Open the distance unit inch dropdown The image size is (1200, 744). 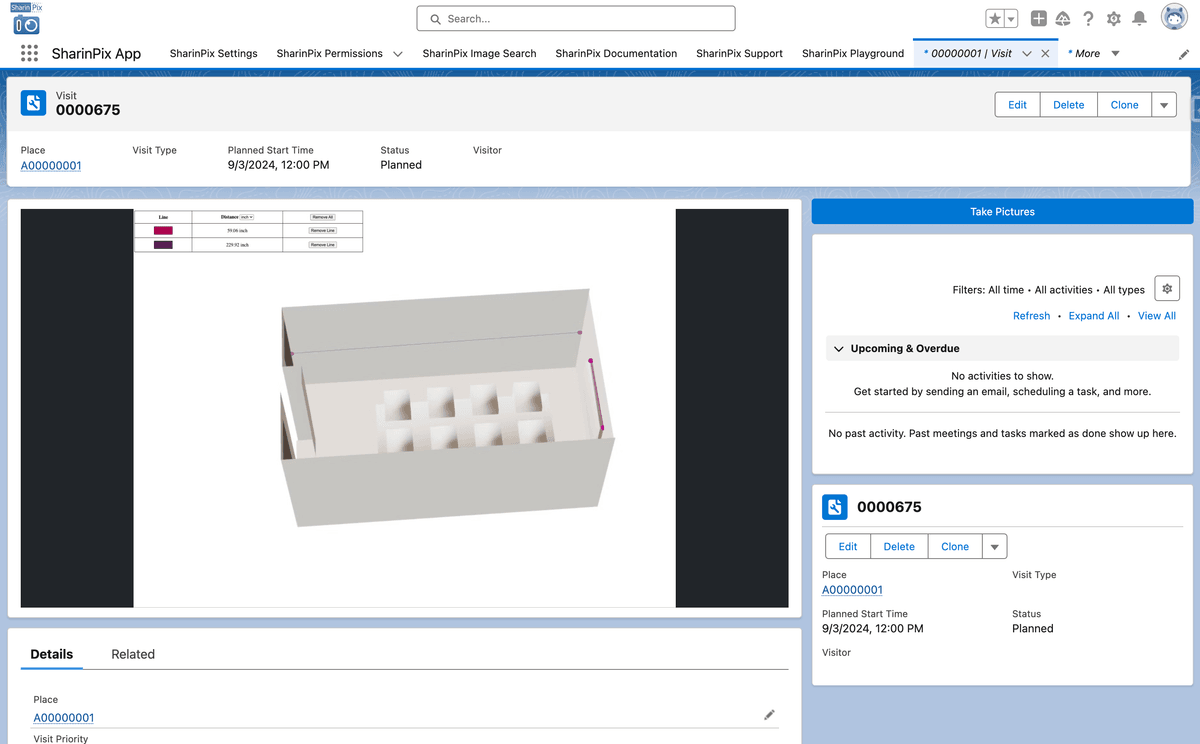[245, 217]
